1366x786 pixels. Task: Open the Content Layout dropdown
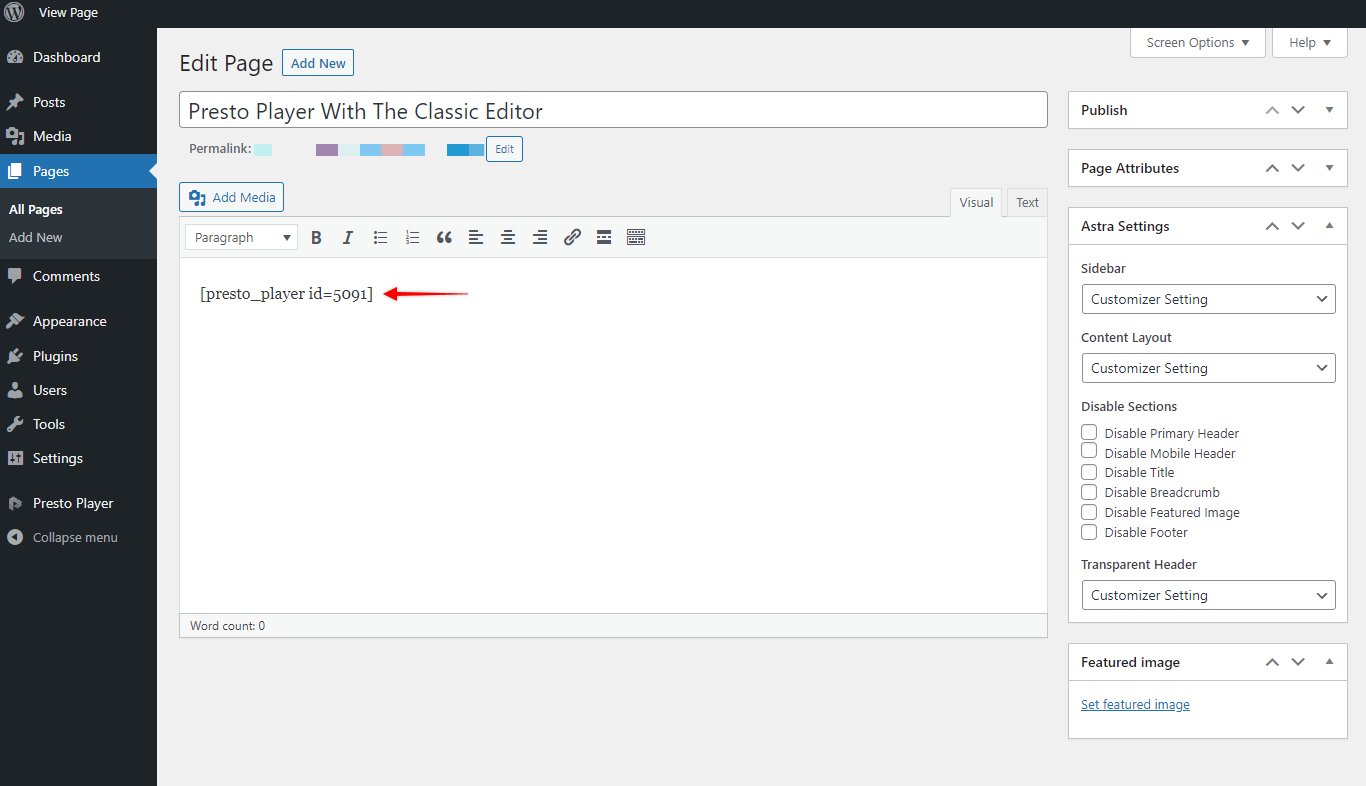point(1208,368)
